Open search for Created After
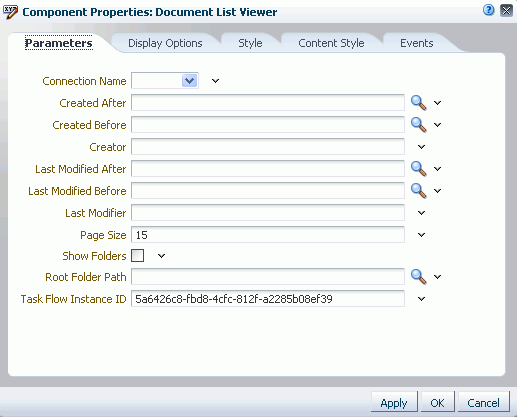The width and height of the screenshot is (517, 417). (418, 103)
